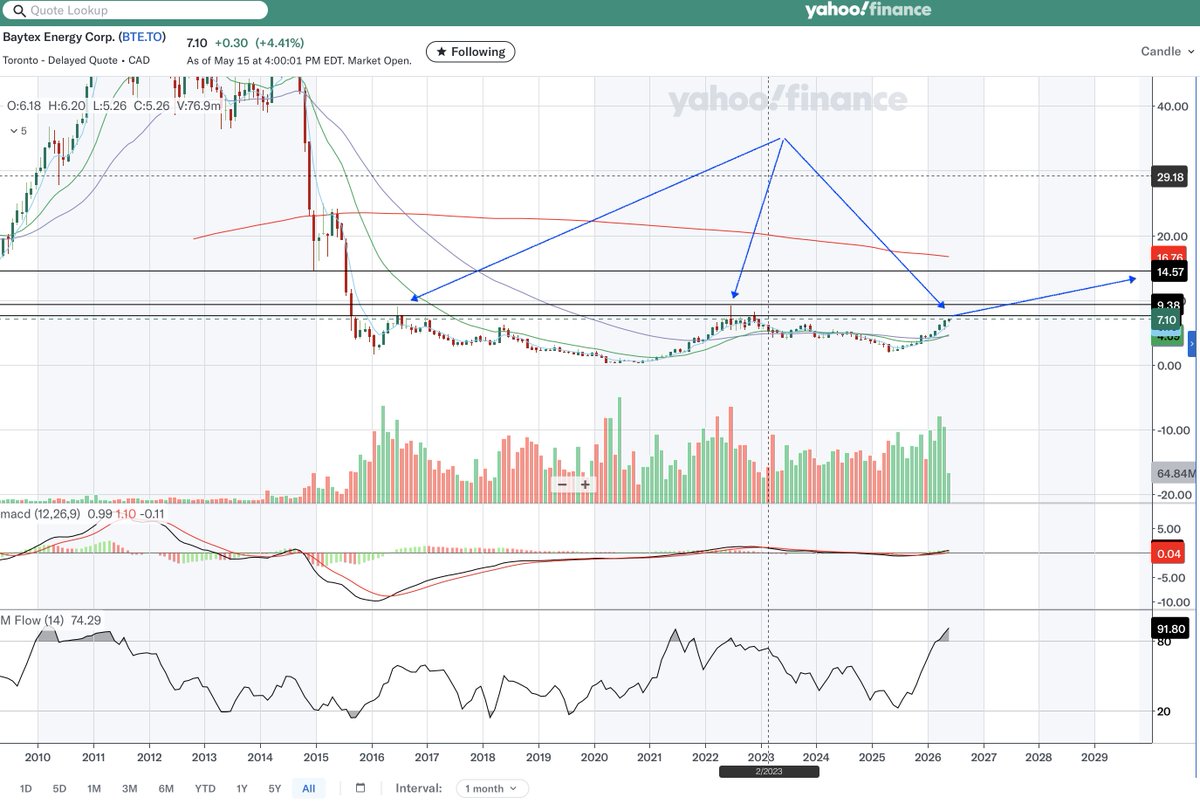1200x804 pixels.
Task: Click the M Flow (14) indicator label
Action: (32, 620)
